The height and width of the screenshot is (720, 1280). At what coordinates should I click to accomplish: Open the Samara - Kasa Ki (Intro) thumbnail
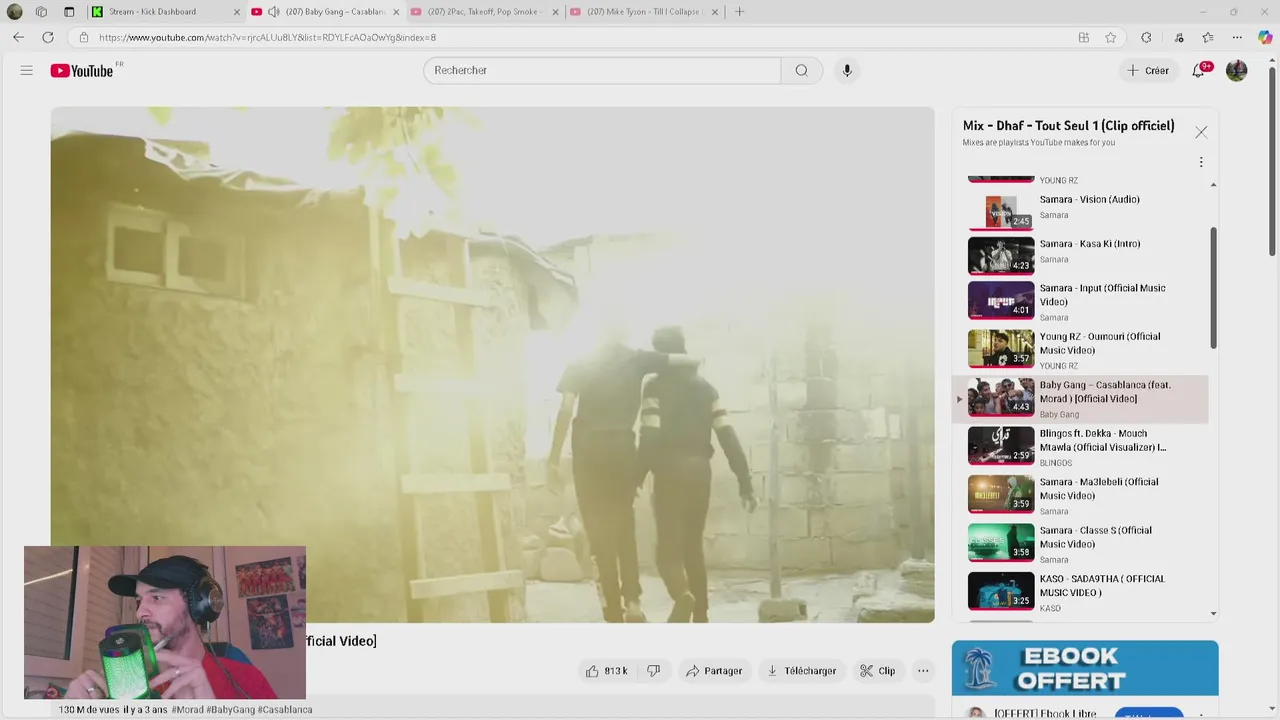(x=1001, y=255)
